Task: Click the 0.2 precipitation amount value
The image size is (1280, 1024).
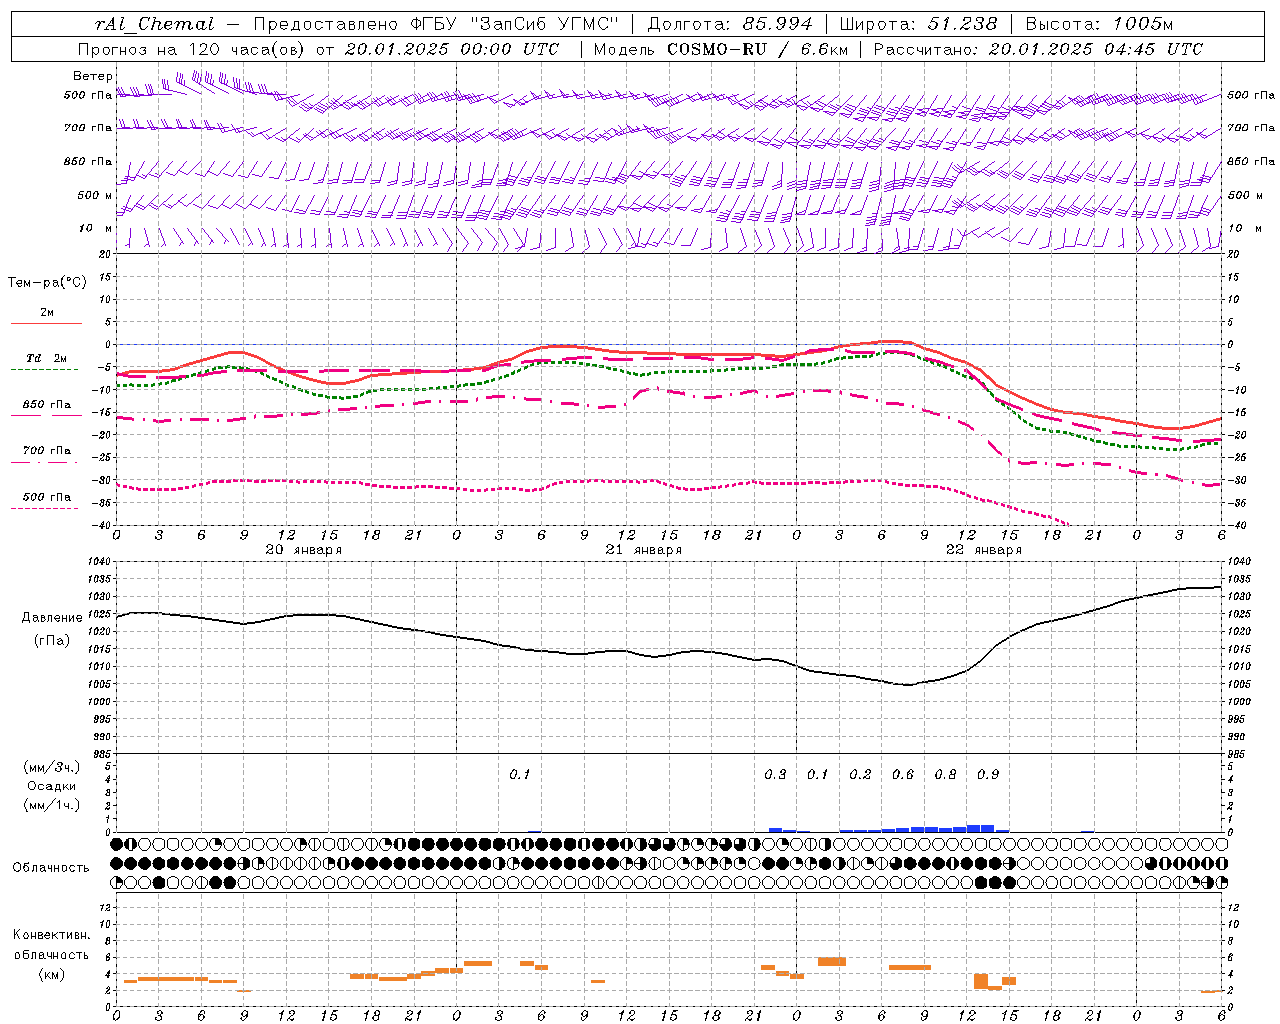Action: point(860,775)
